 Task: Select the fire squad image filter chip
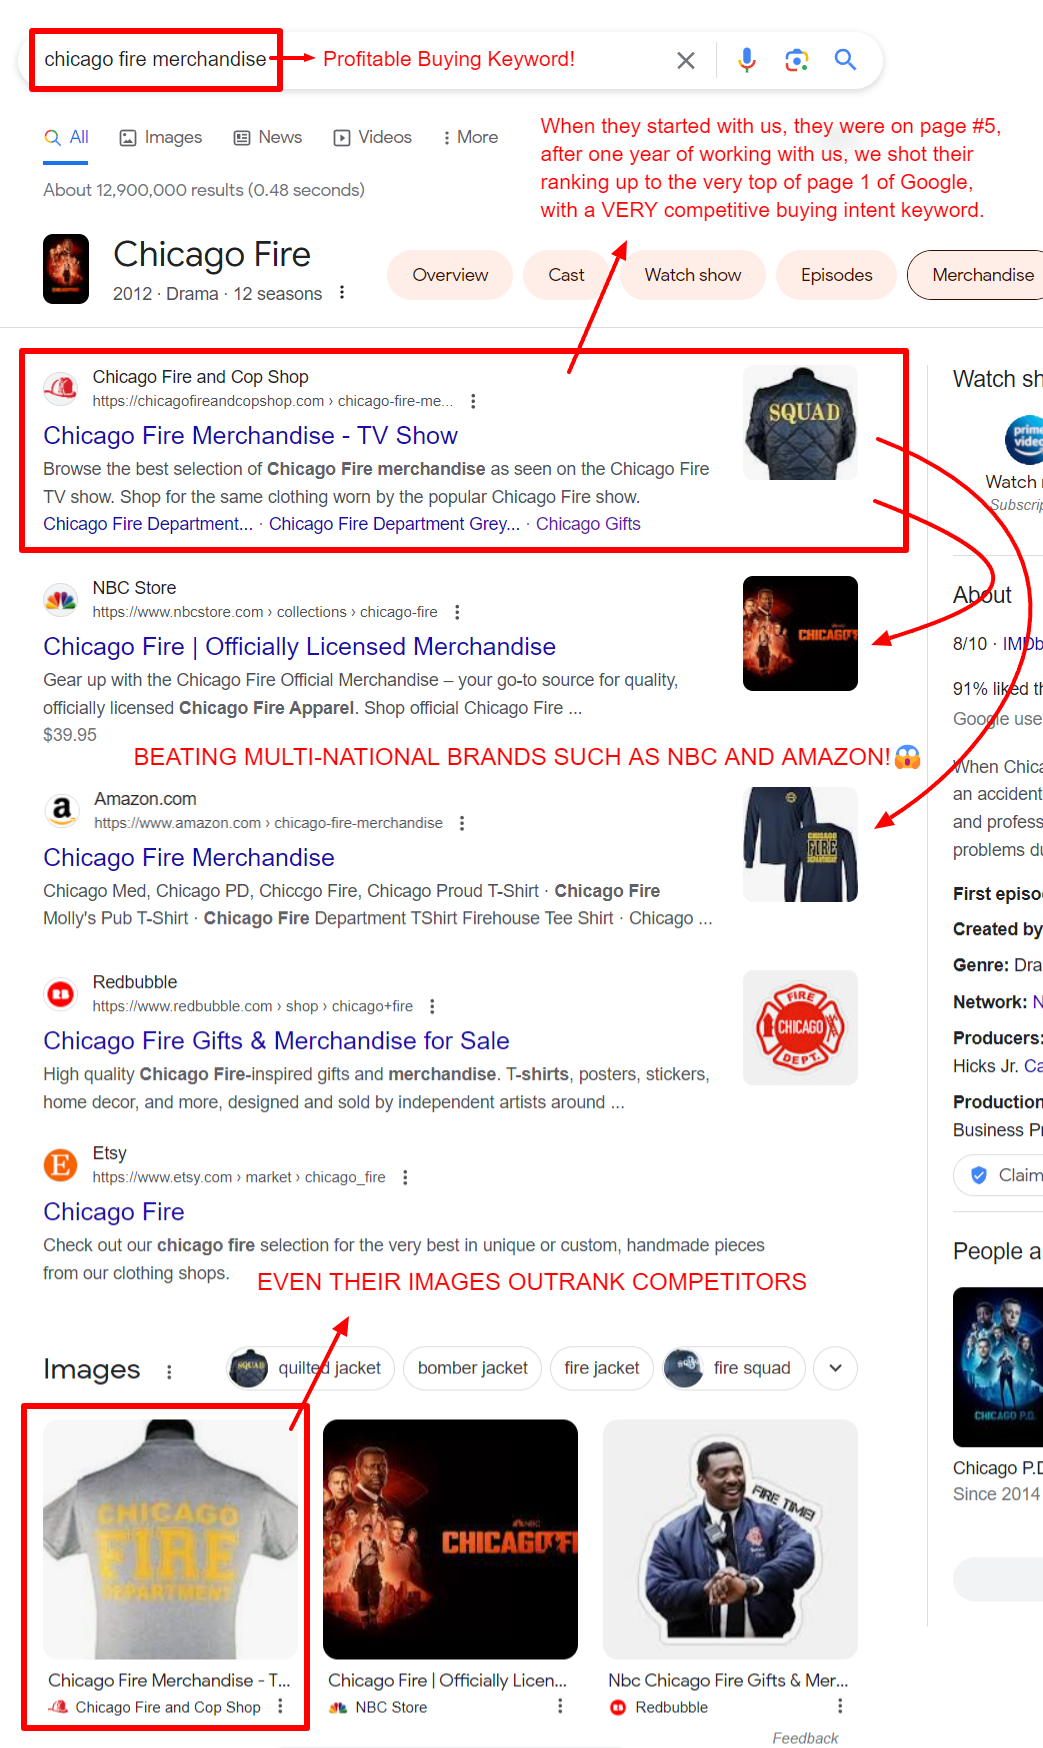coord(733,1368)
